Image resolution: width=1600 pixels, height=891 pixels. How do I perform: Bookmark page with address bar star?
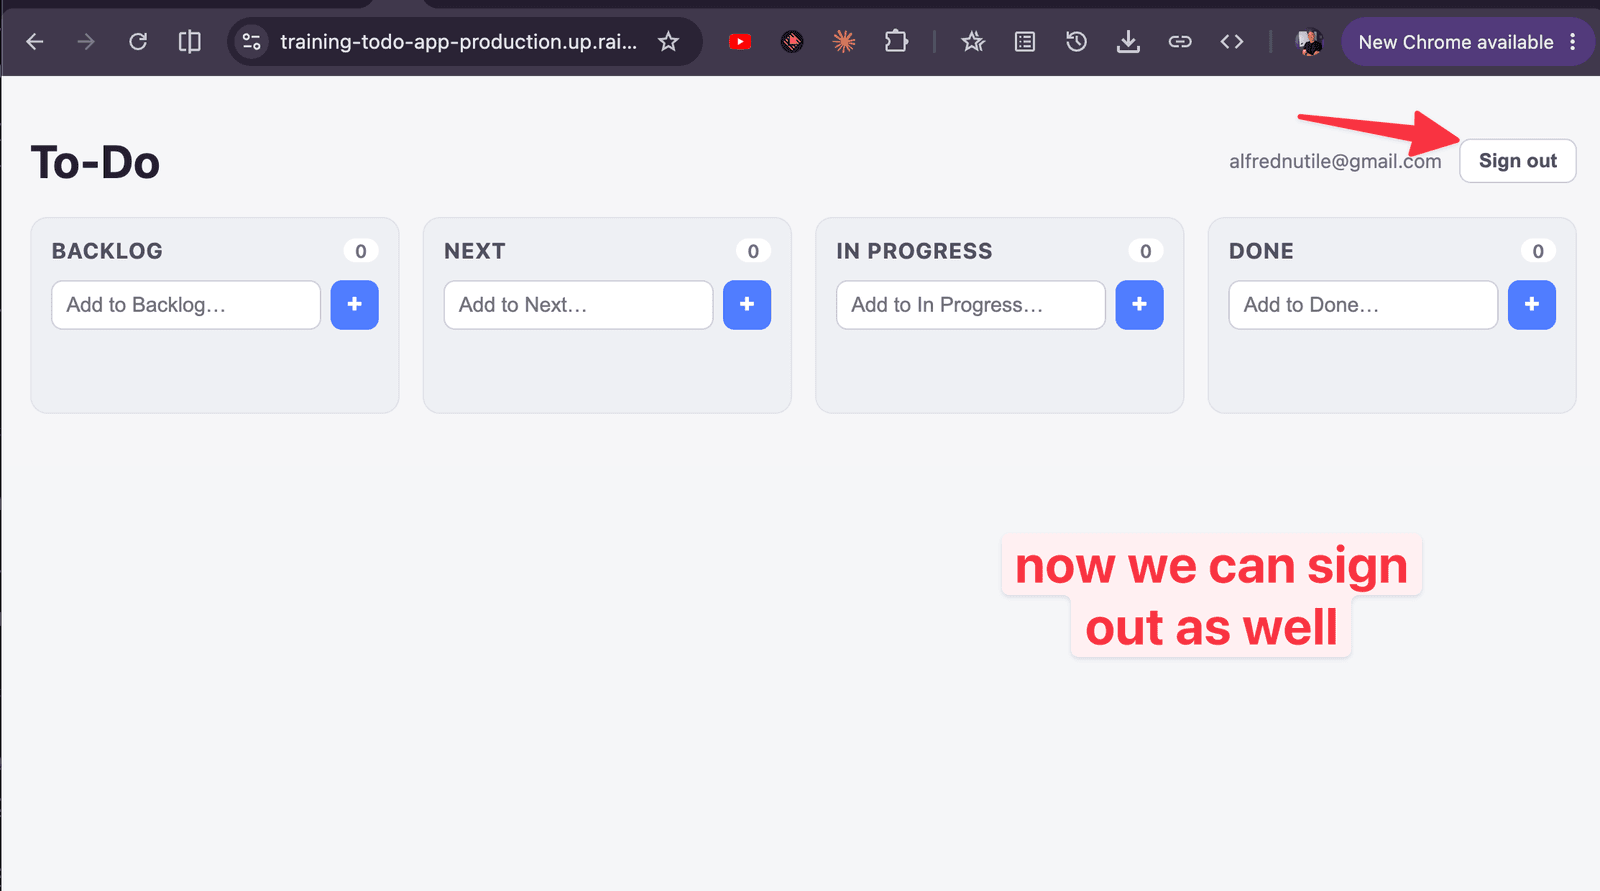[668, 42]
